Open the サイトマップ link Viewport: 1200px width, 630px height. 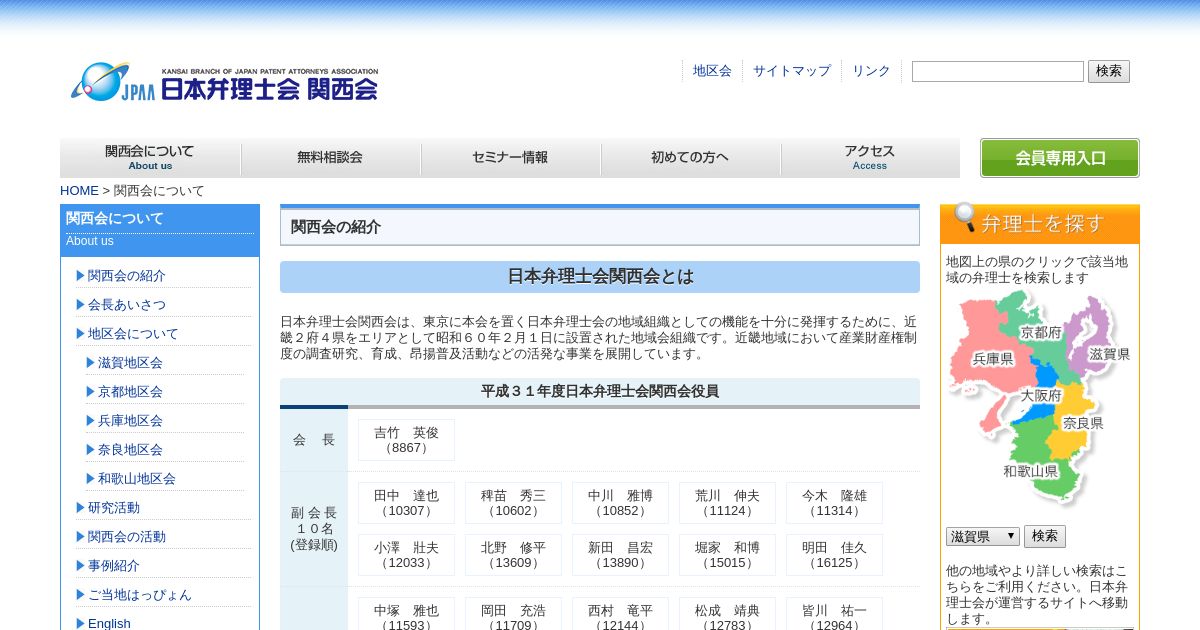(791, 71)
